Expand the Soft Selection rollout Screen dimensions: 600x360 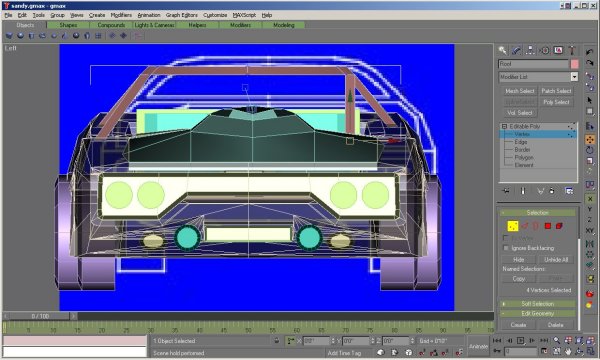coord(538,304)
